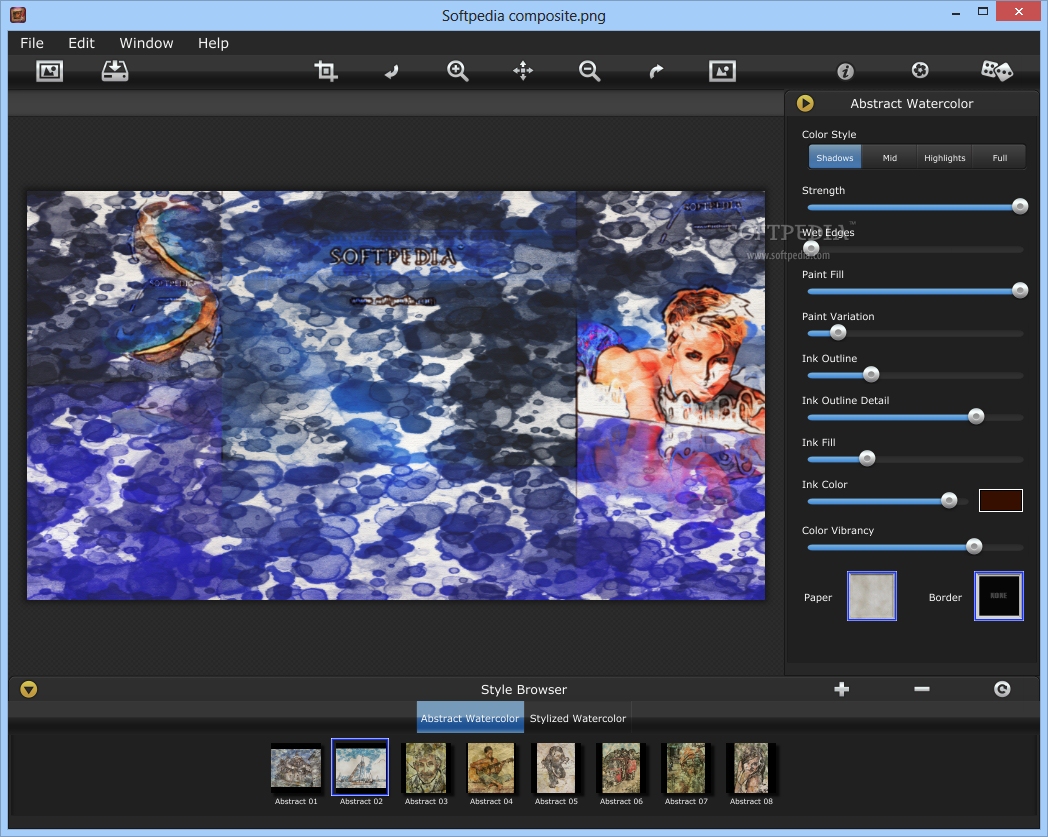This screenshot has width=1048, height=837.
Task: Apply the Abstract 01 preset
Action: click(296, 767)
